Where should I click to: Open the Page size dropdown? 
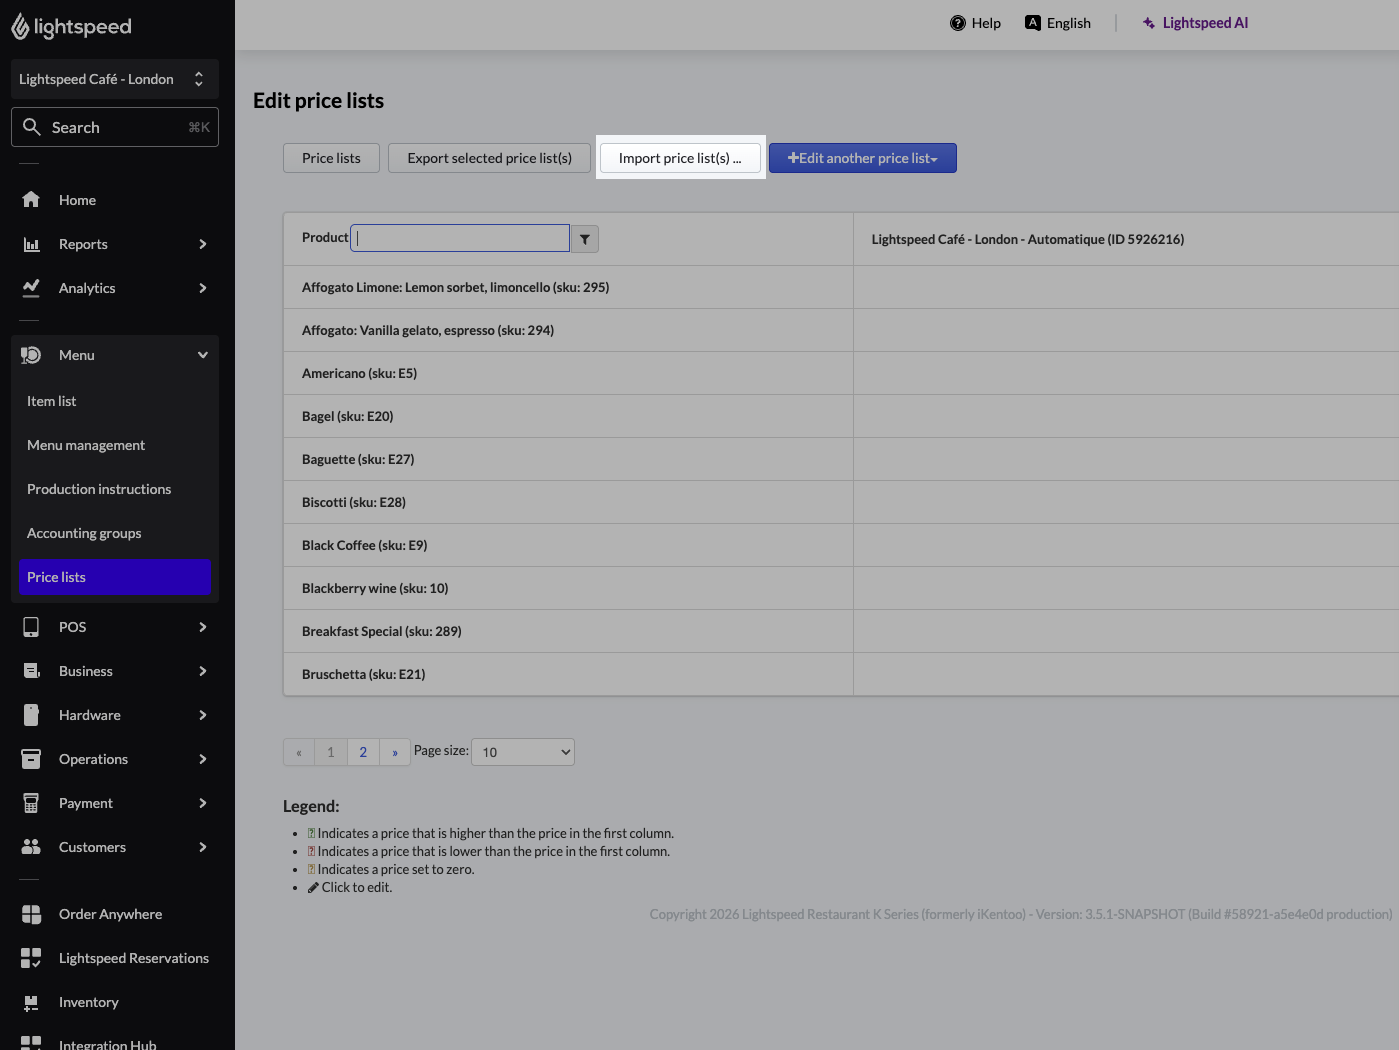point(523,752)
